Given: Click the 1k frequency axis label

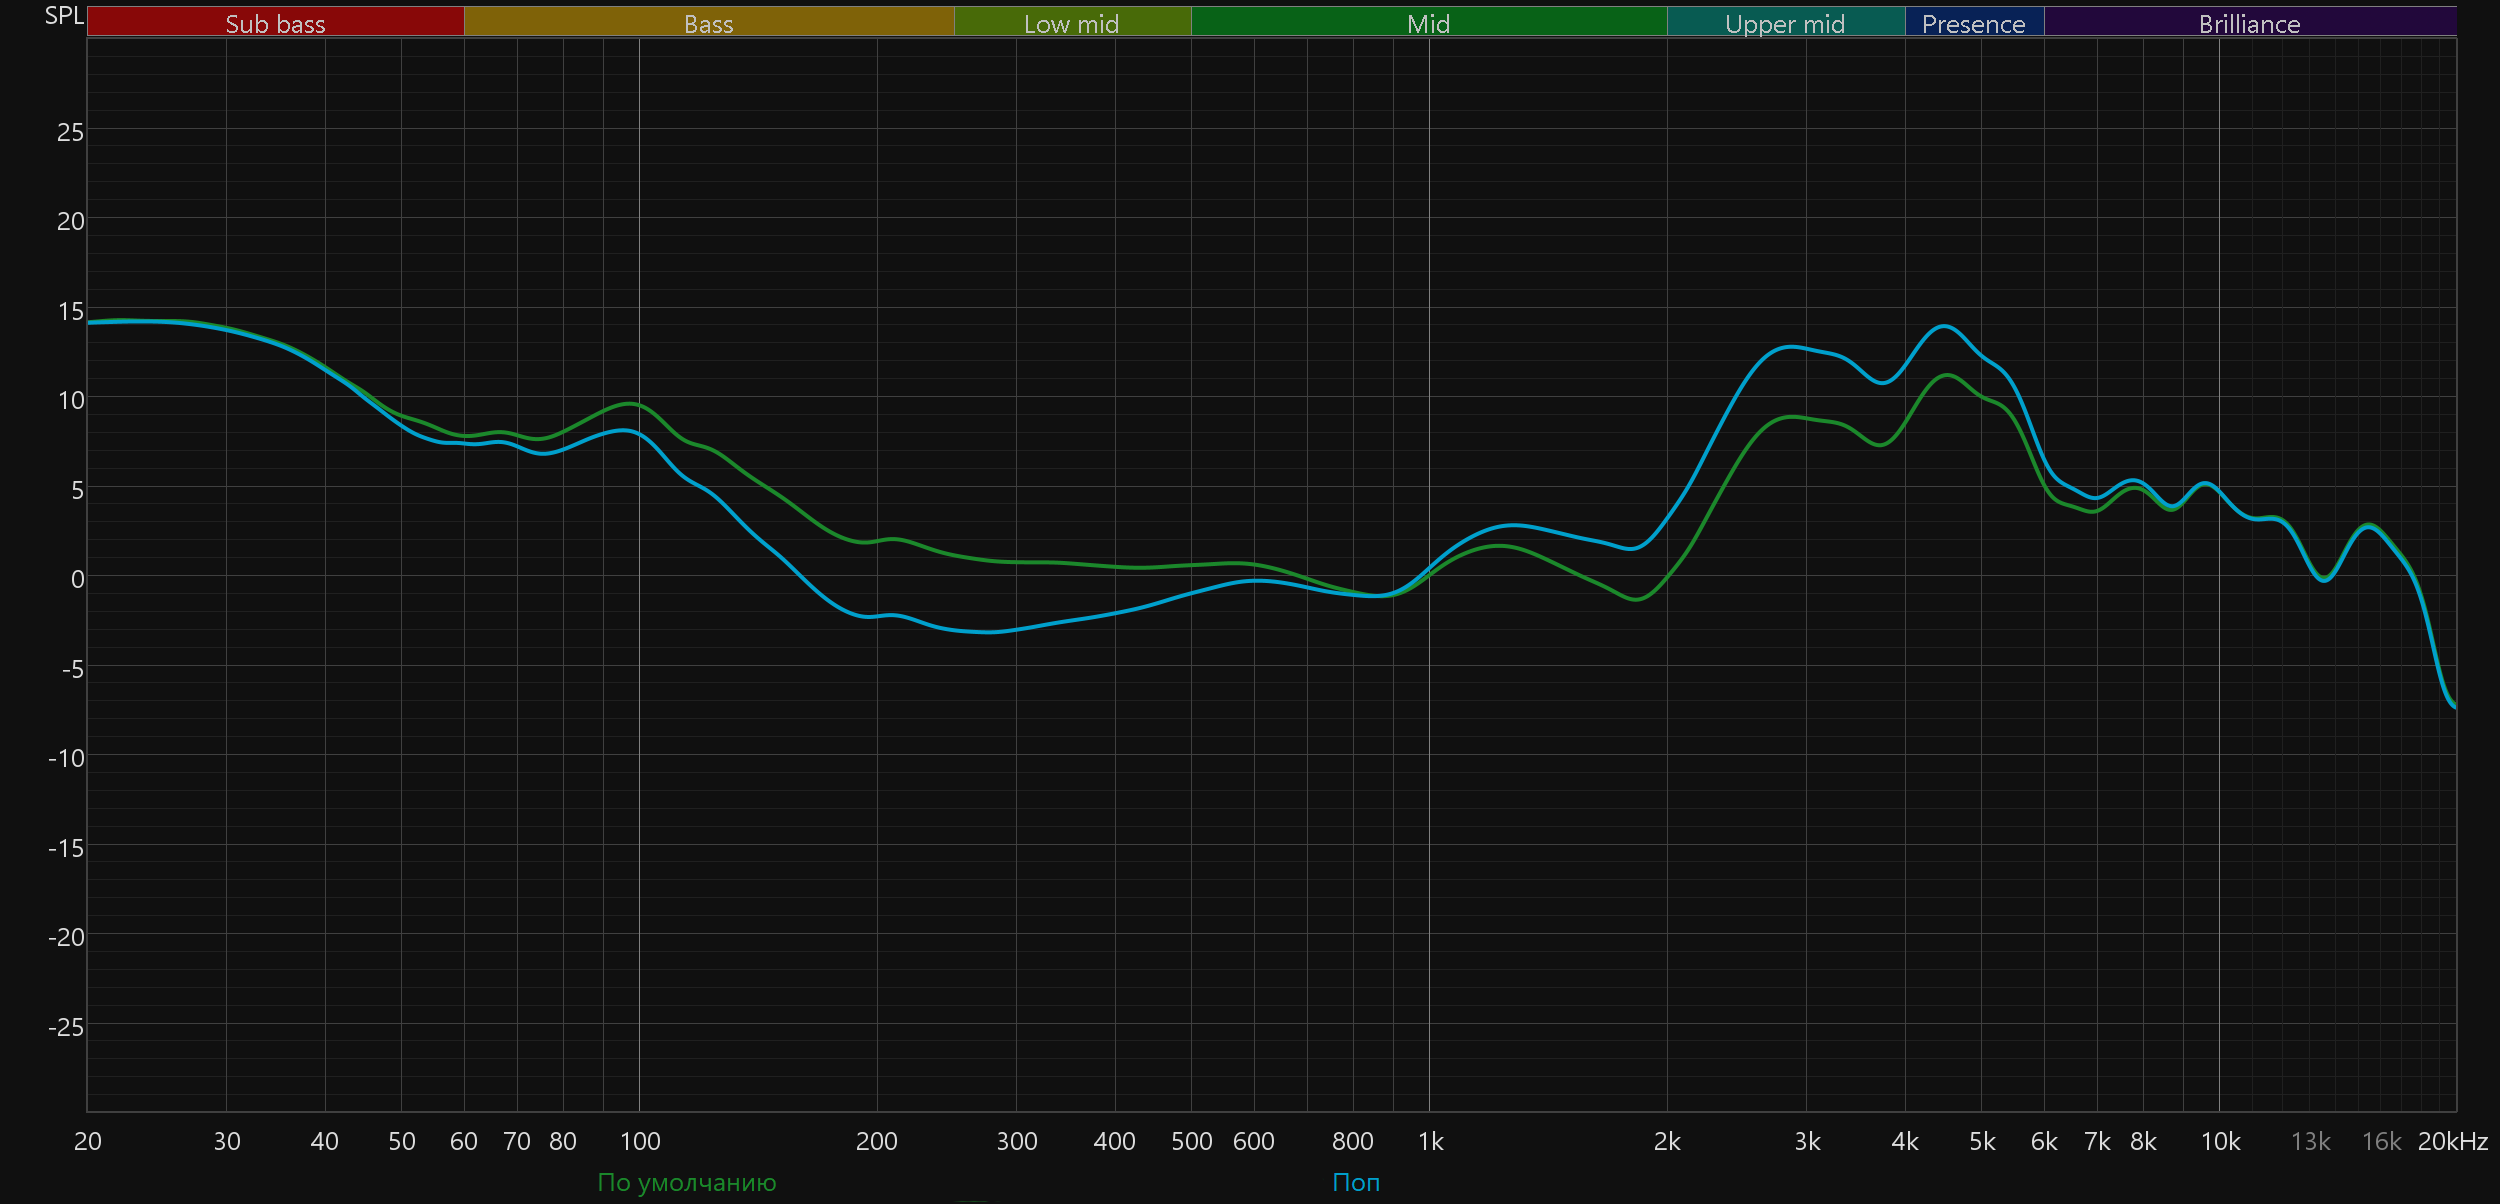Looking at the screenshot, I should 1430,1141.
